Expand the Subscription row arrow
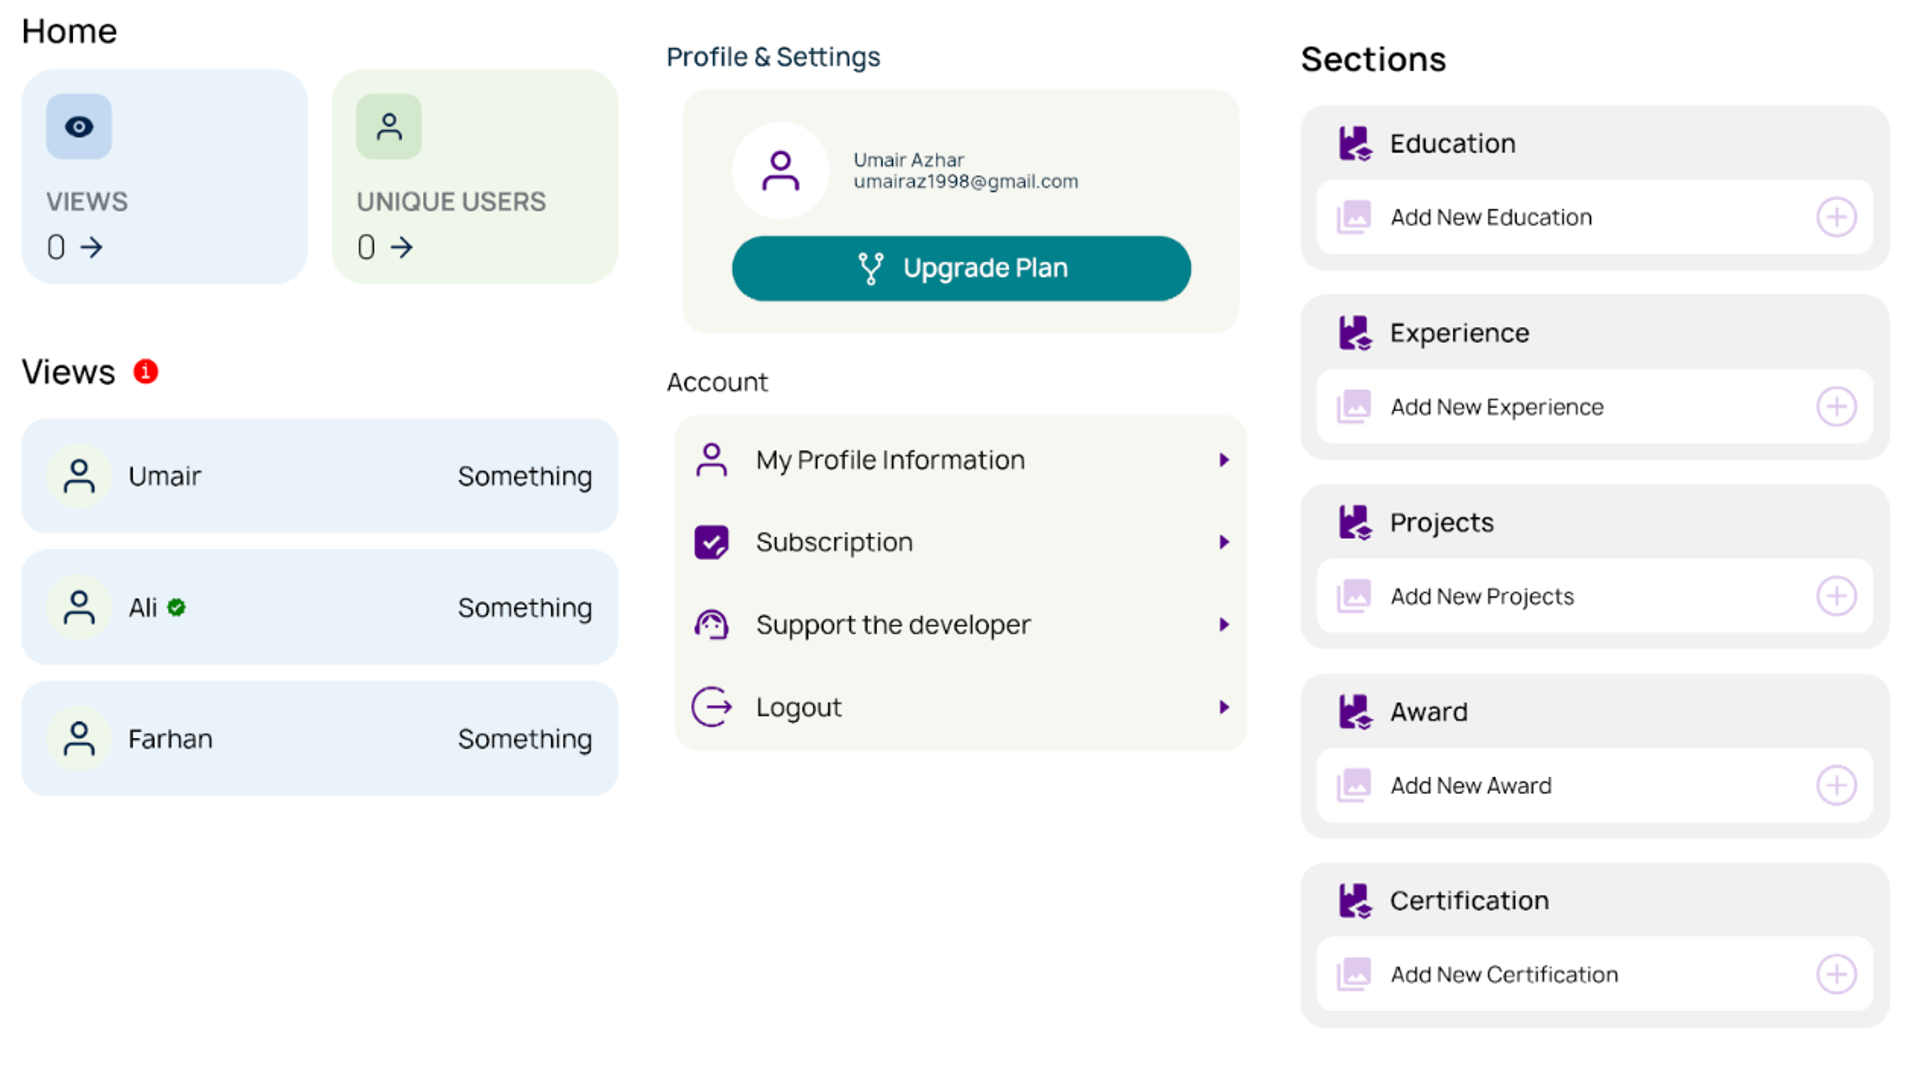The height and width of the screenshot is (1080, 1920). [1223, 542]
